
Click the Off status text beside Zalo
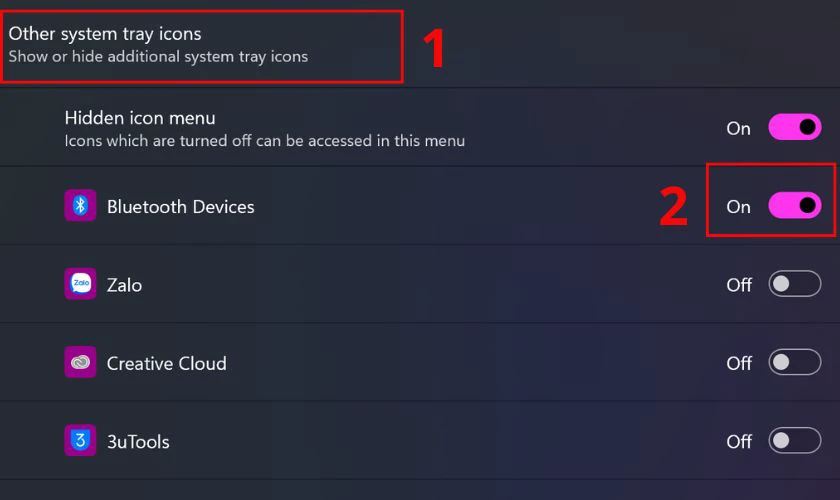pyautogui.click(x=739, y=285)
